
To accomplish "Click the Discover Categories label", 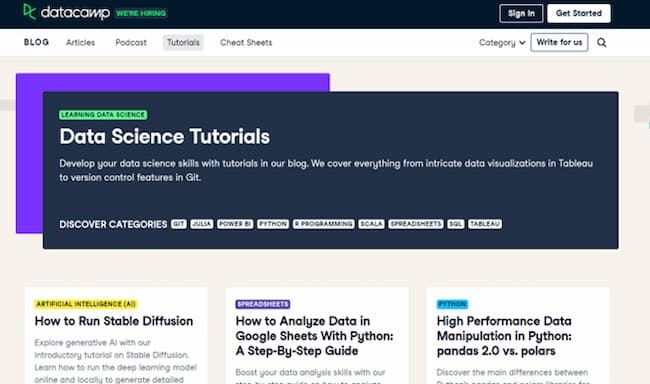I will [x=113, y=224].
